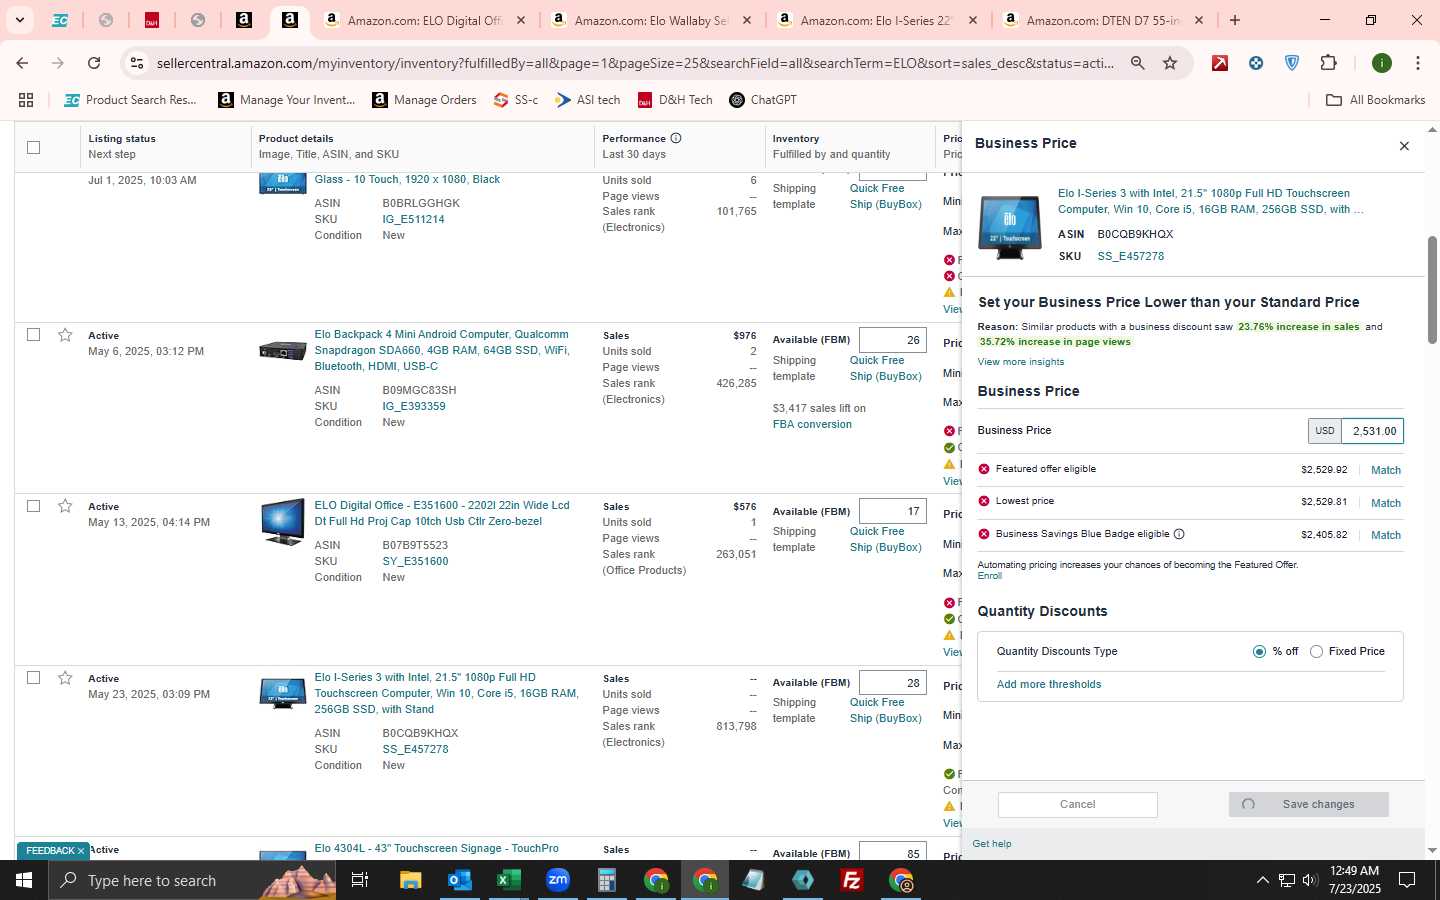Image resolution: width=1440 pixels, height=900 pixels.
Task: Open FileZilla from the taskbar
Action: [852, 880]
